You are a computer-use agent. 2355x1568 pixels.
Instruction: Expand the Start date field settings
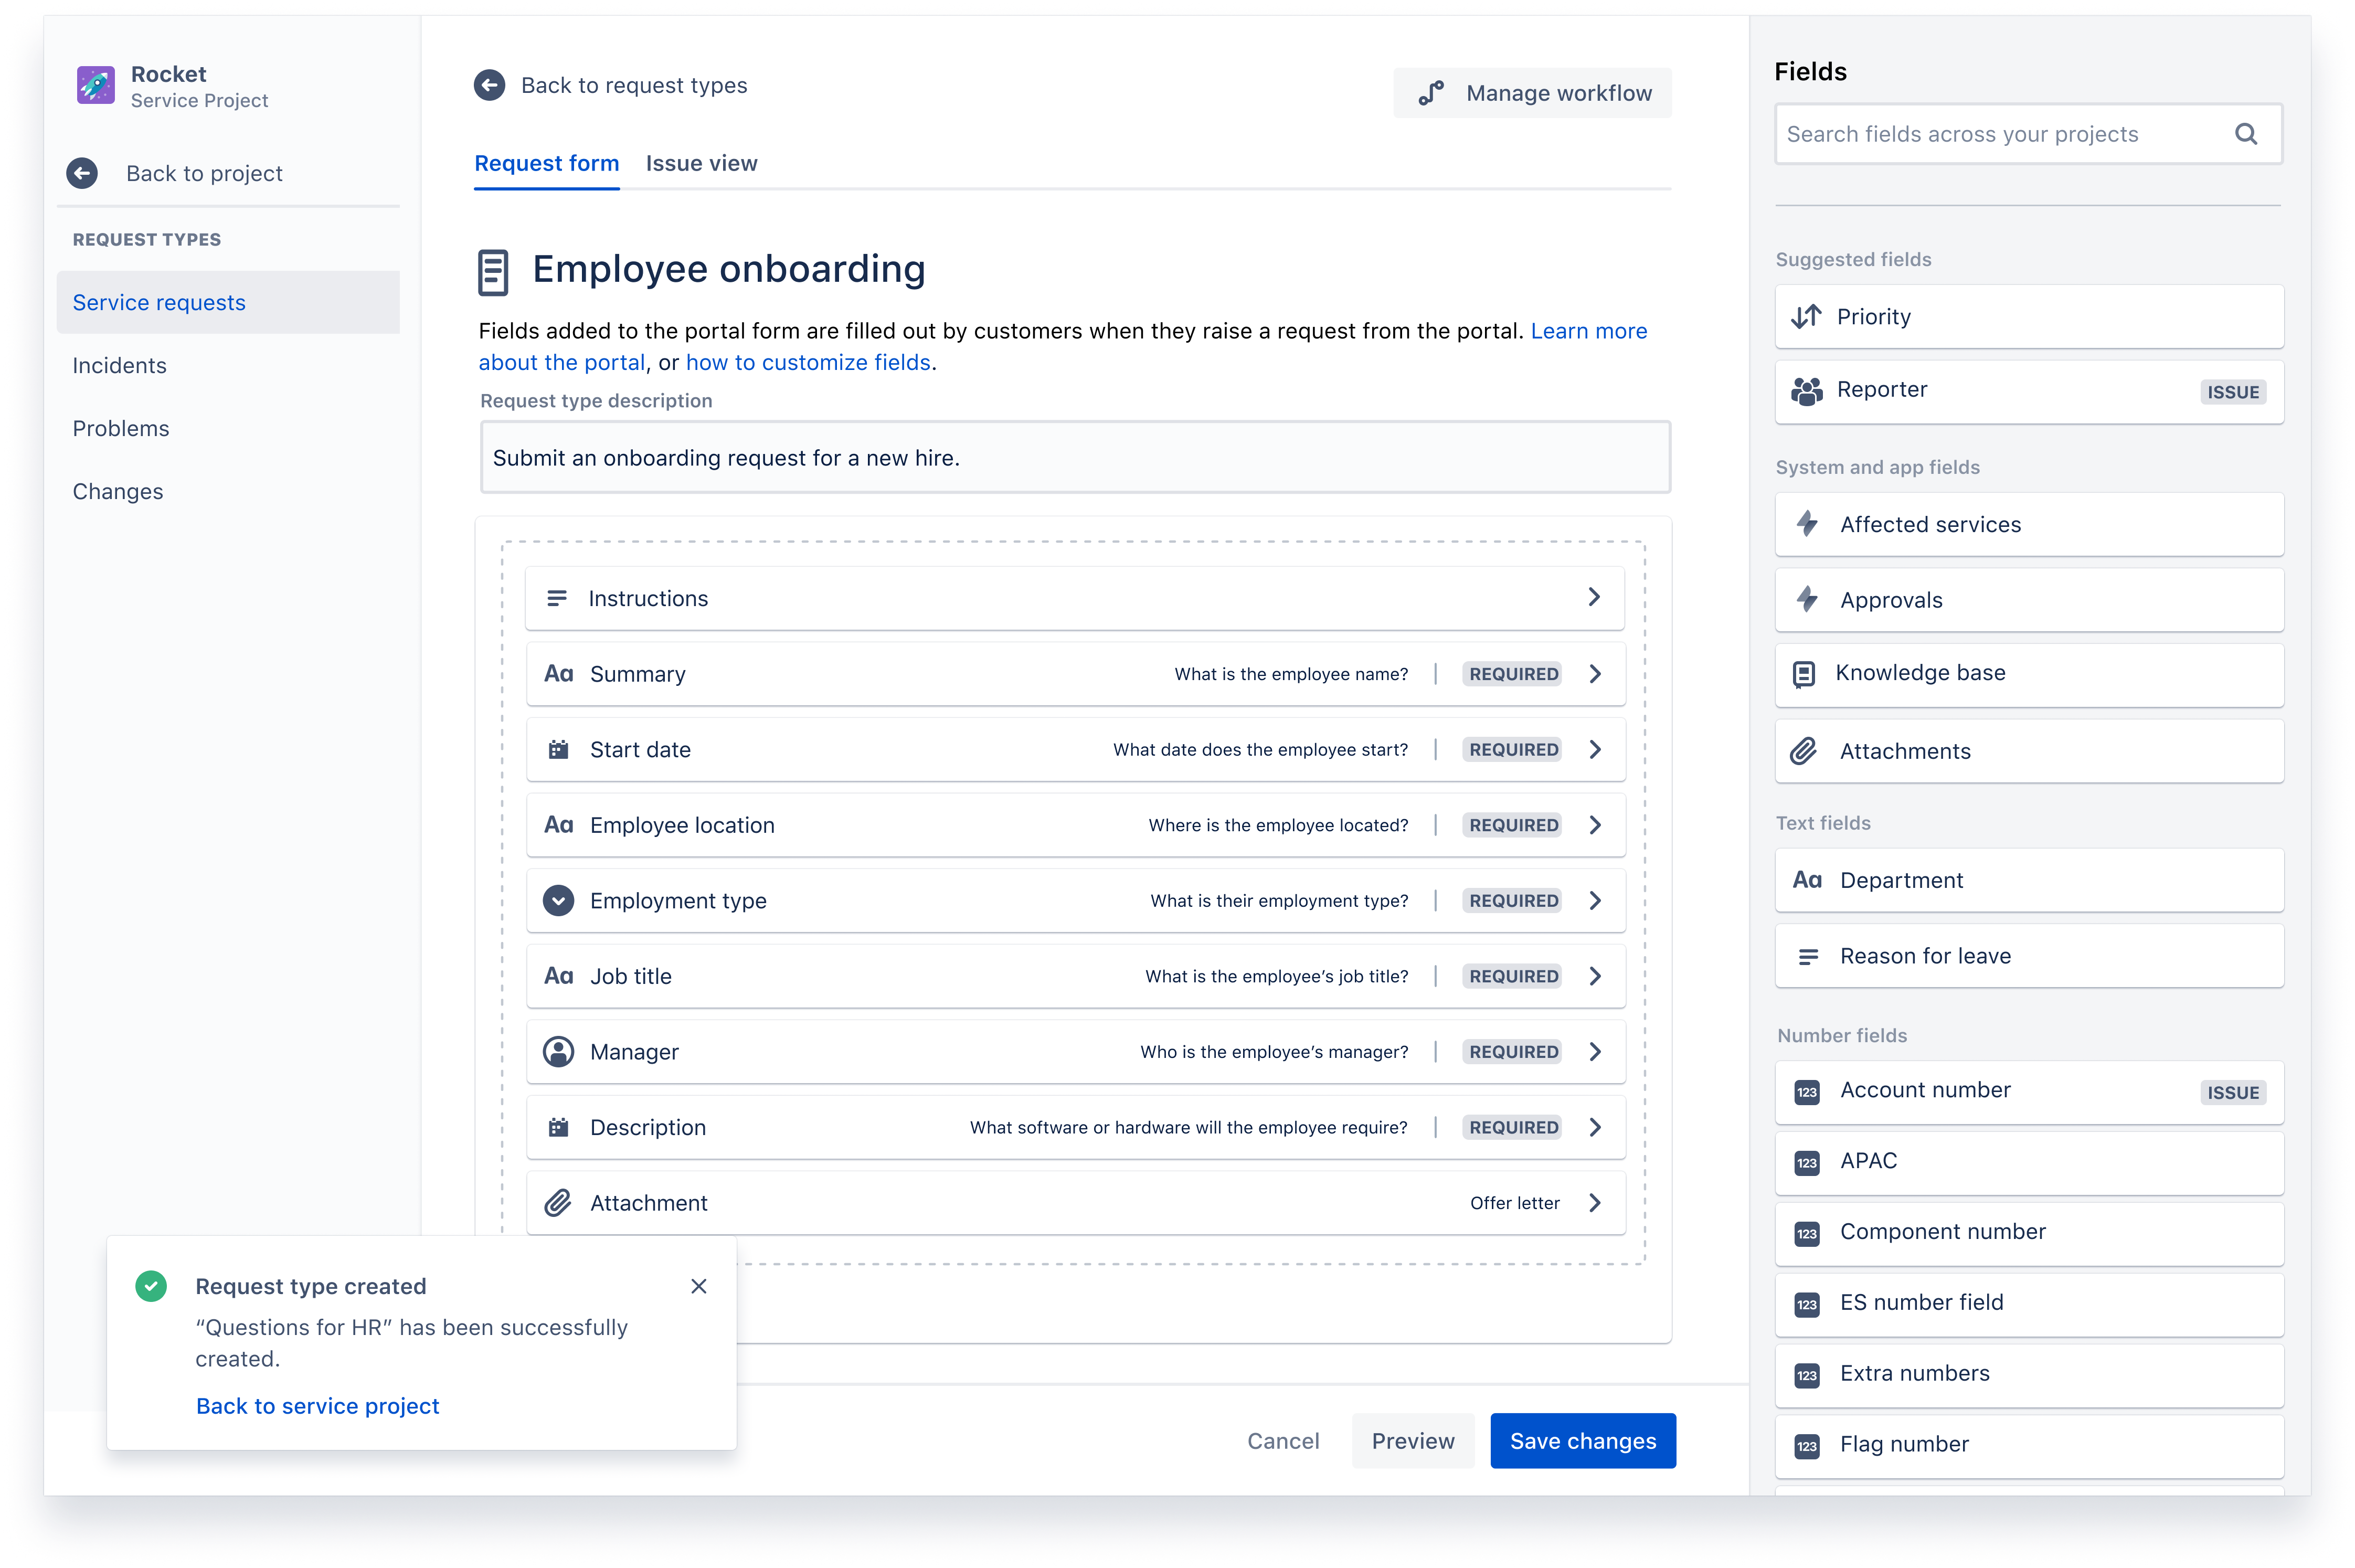(1594, 749)
